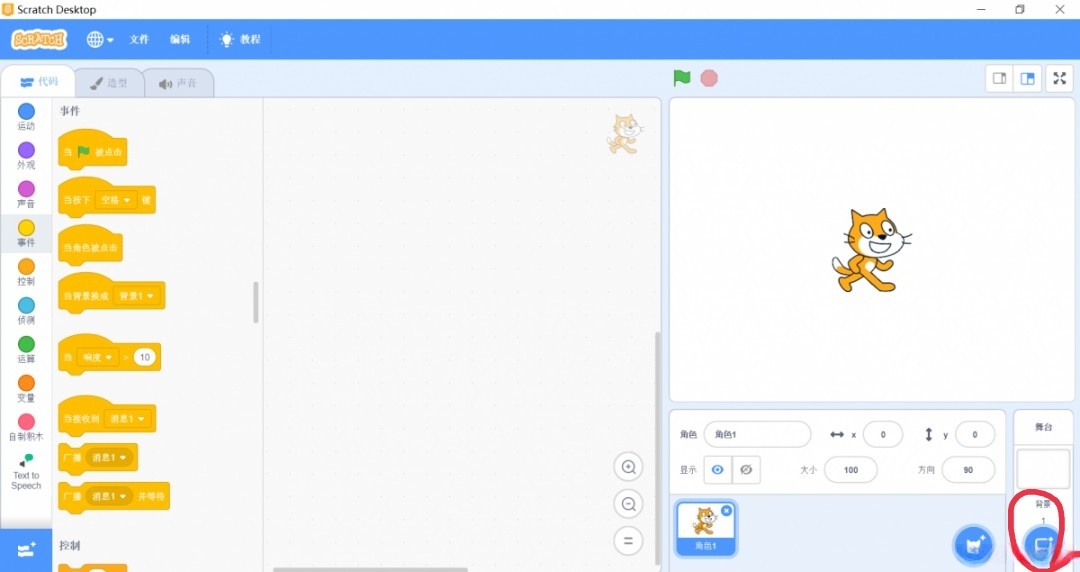Open the 响度 dropdown in block
Viewport: 1080px width, 572px height.
pyautogui.click(x=98, y=357)
